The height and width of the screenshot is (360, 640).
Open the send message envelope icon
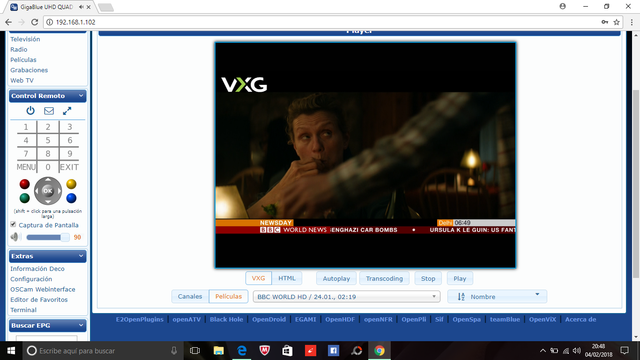coord(49,111)
